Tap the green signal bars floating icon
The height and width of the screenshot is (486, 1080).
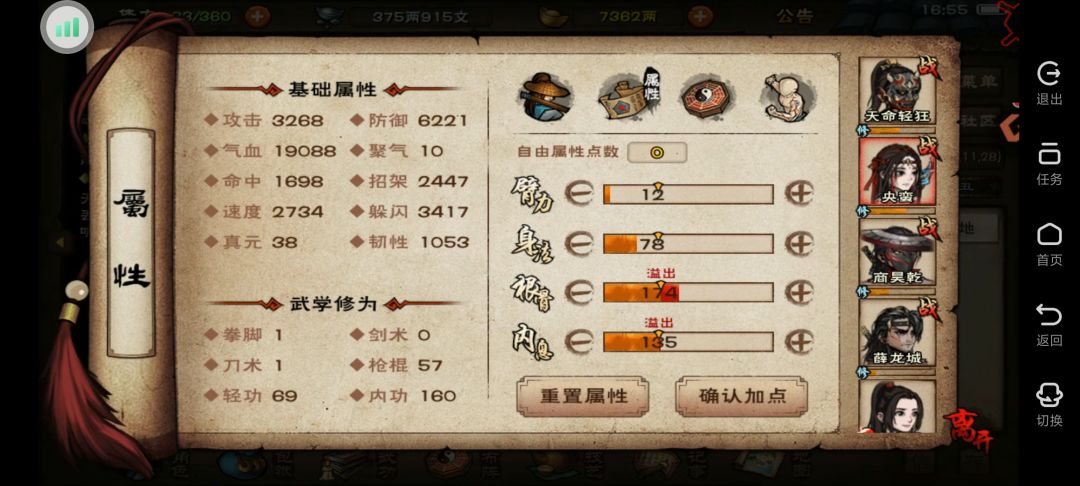pos(67,28)
